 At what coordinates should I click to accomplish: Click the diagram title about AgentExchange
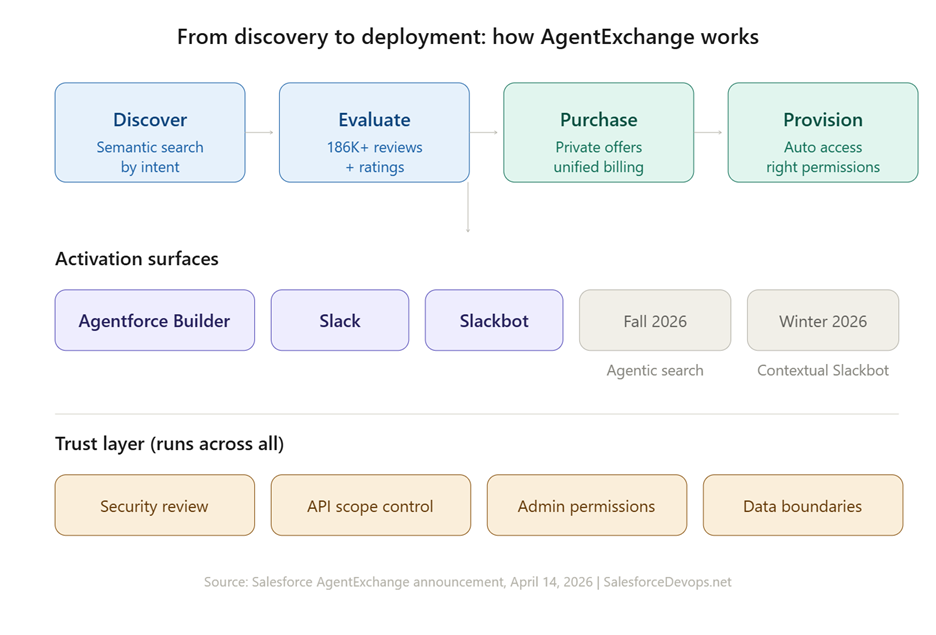[468, 37]
